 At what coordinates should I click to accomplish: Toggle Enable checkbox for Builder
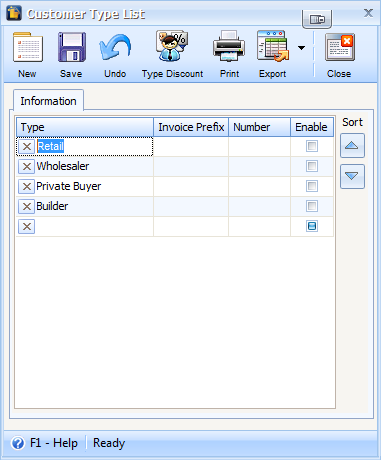point(312,206)
